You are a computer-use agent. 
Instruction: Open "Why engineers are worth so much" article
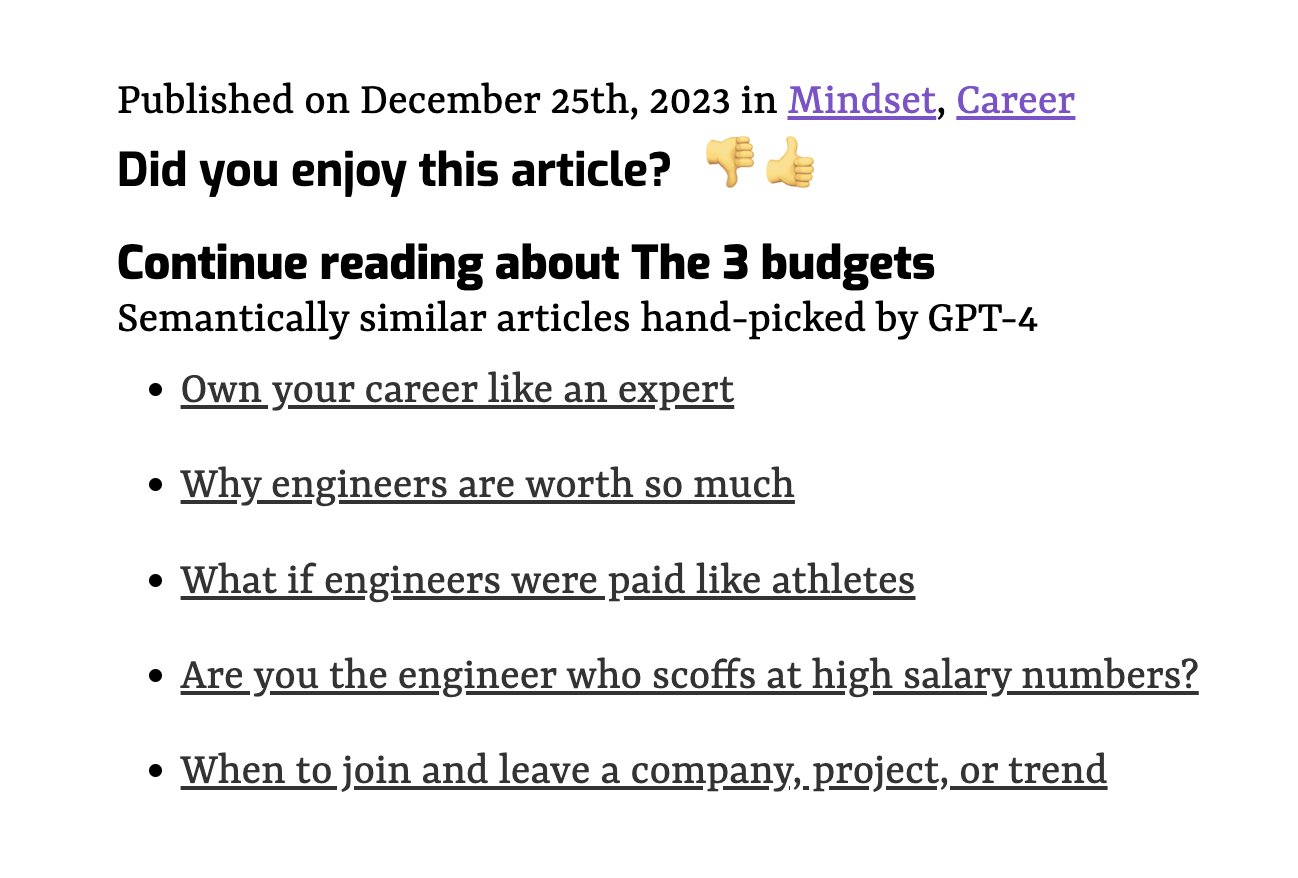coord(488,485)
